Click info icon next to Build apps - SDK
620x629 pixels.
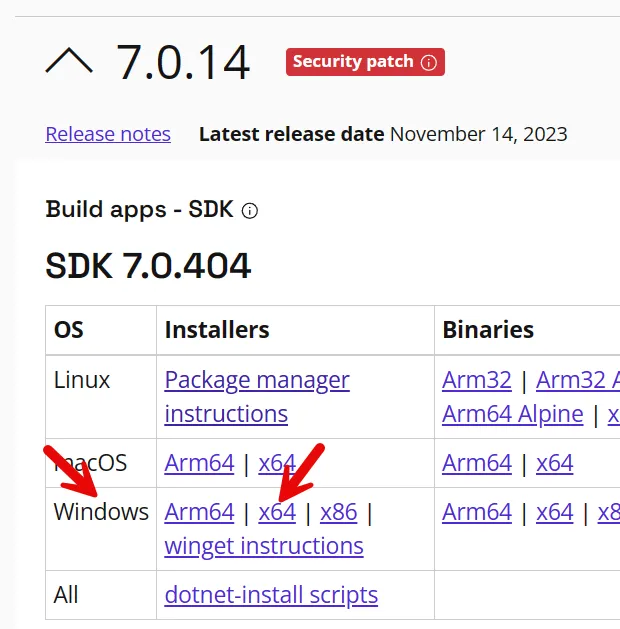click(x=249, y=211)
